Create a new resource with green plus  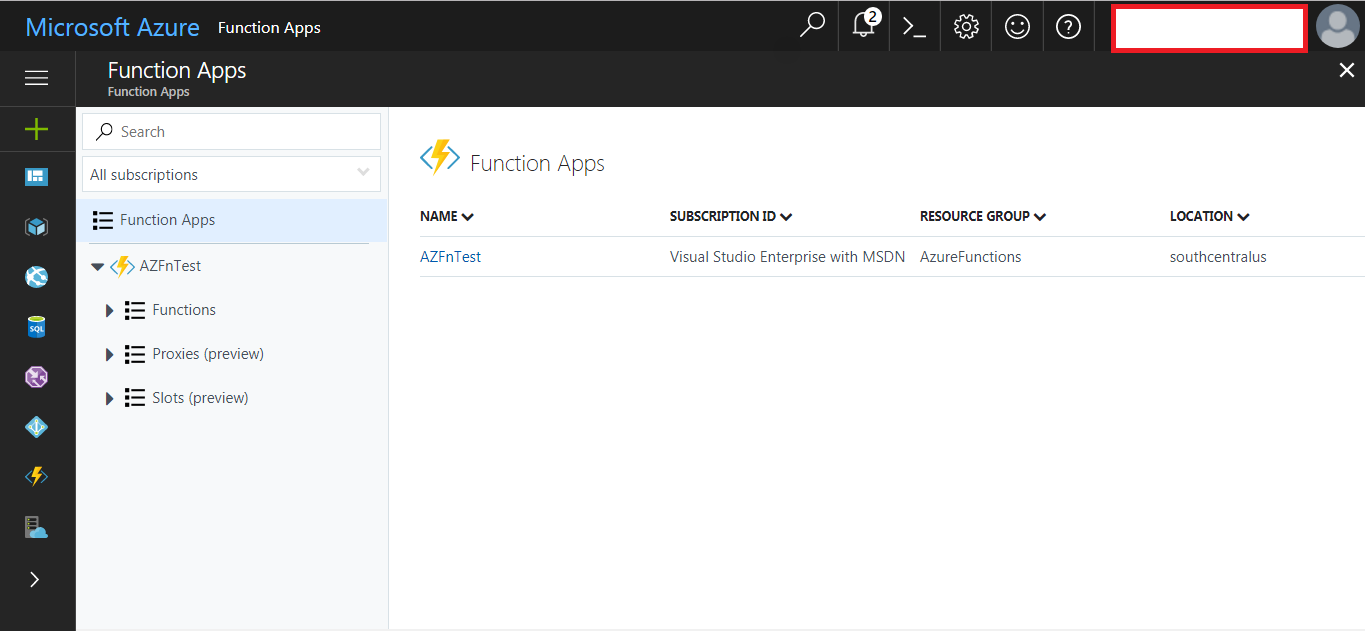coord(37,129)
